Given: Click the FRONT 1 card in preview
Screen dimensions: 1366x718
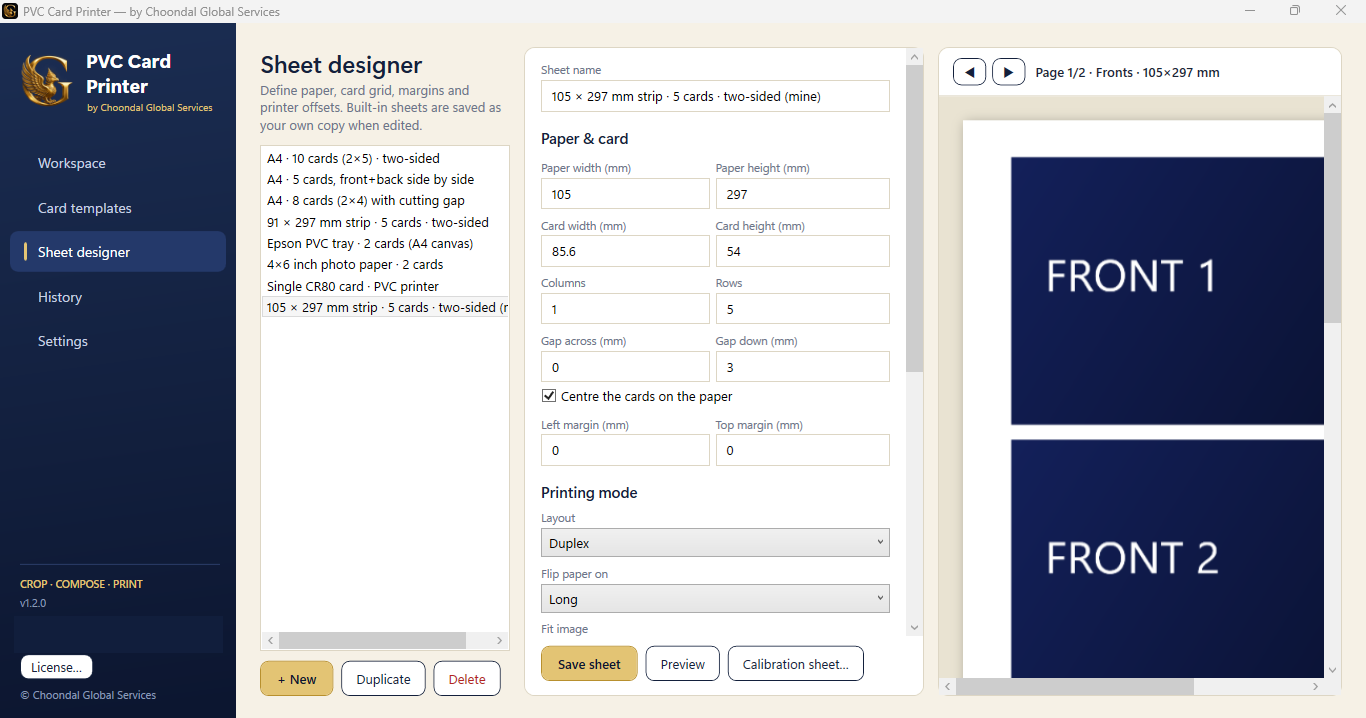Looking at the screenshot, I should click(1167, 291).
